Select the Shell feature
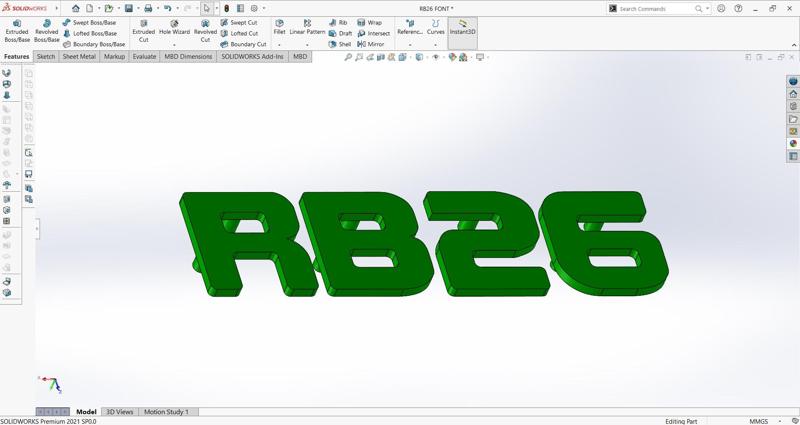This screenshot has width=800, height=425. coord(340,44)
